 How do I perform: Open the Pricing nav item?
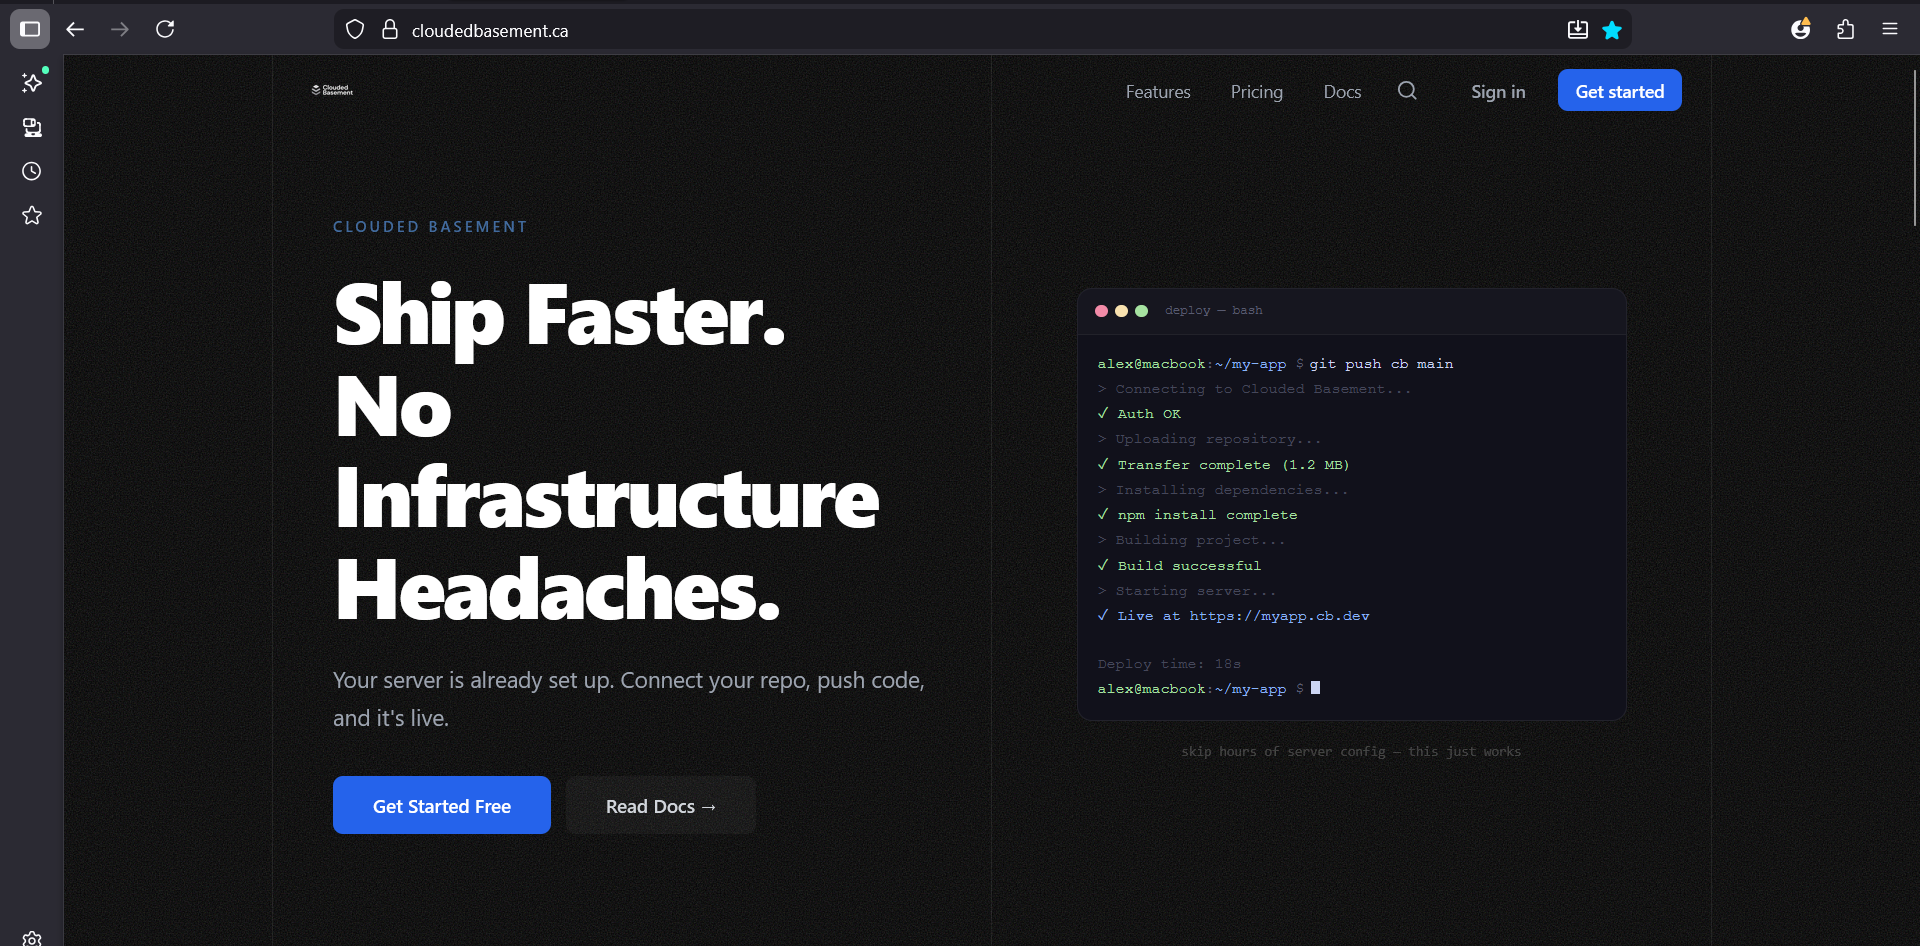(1256, 92)
